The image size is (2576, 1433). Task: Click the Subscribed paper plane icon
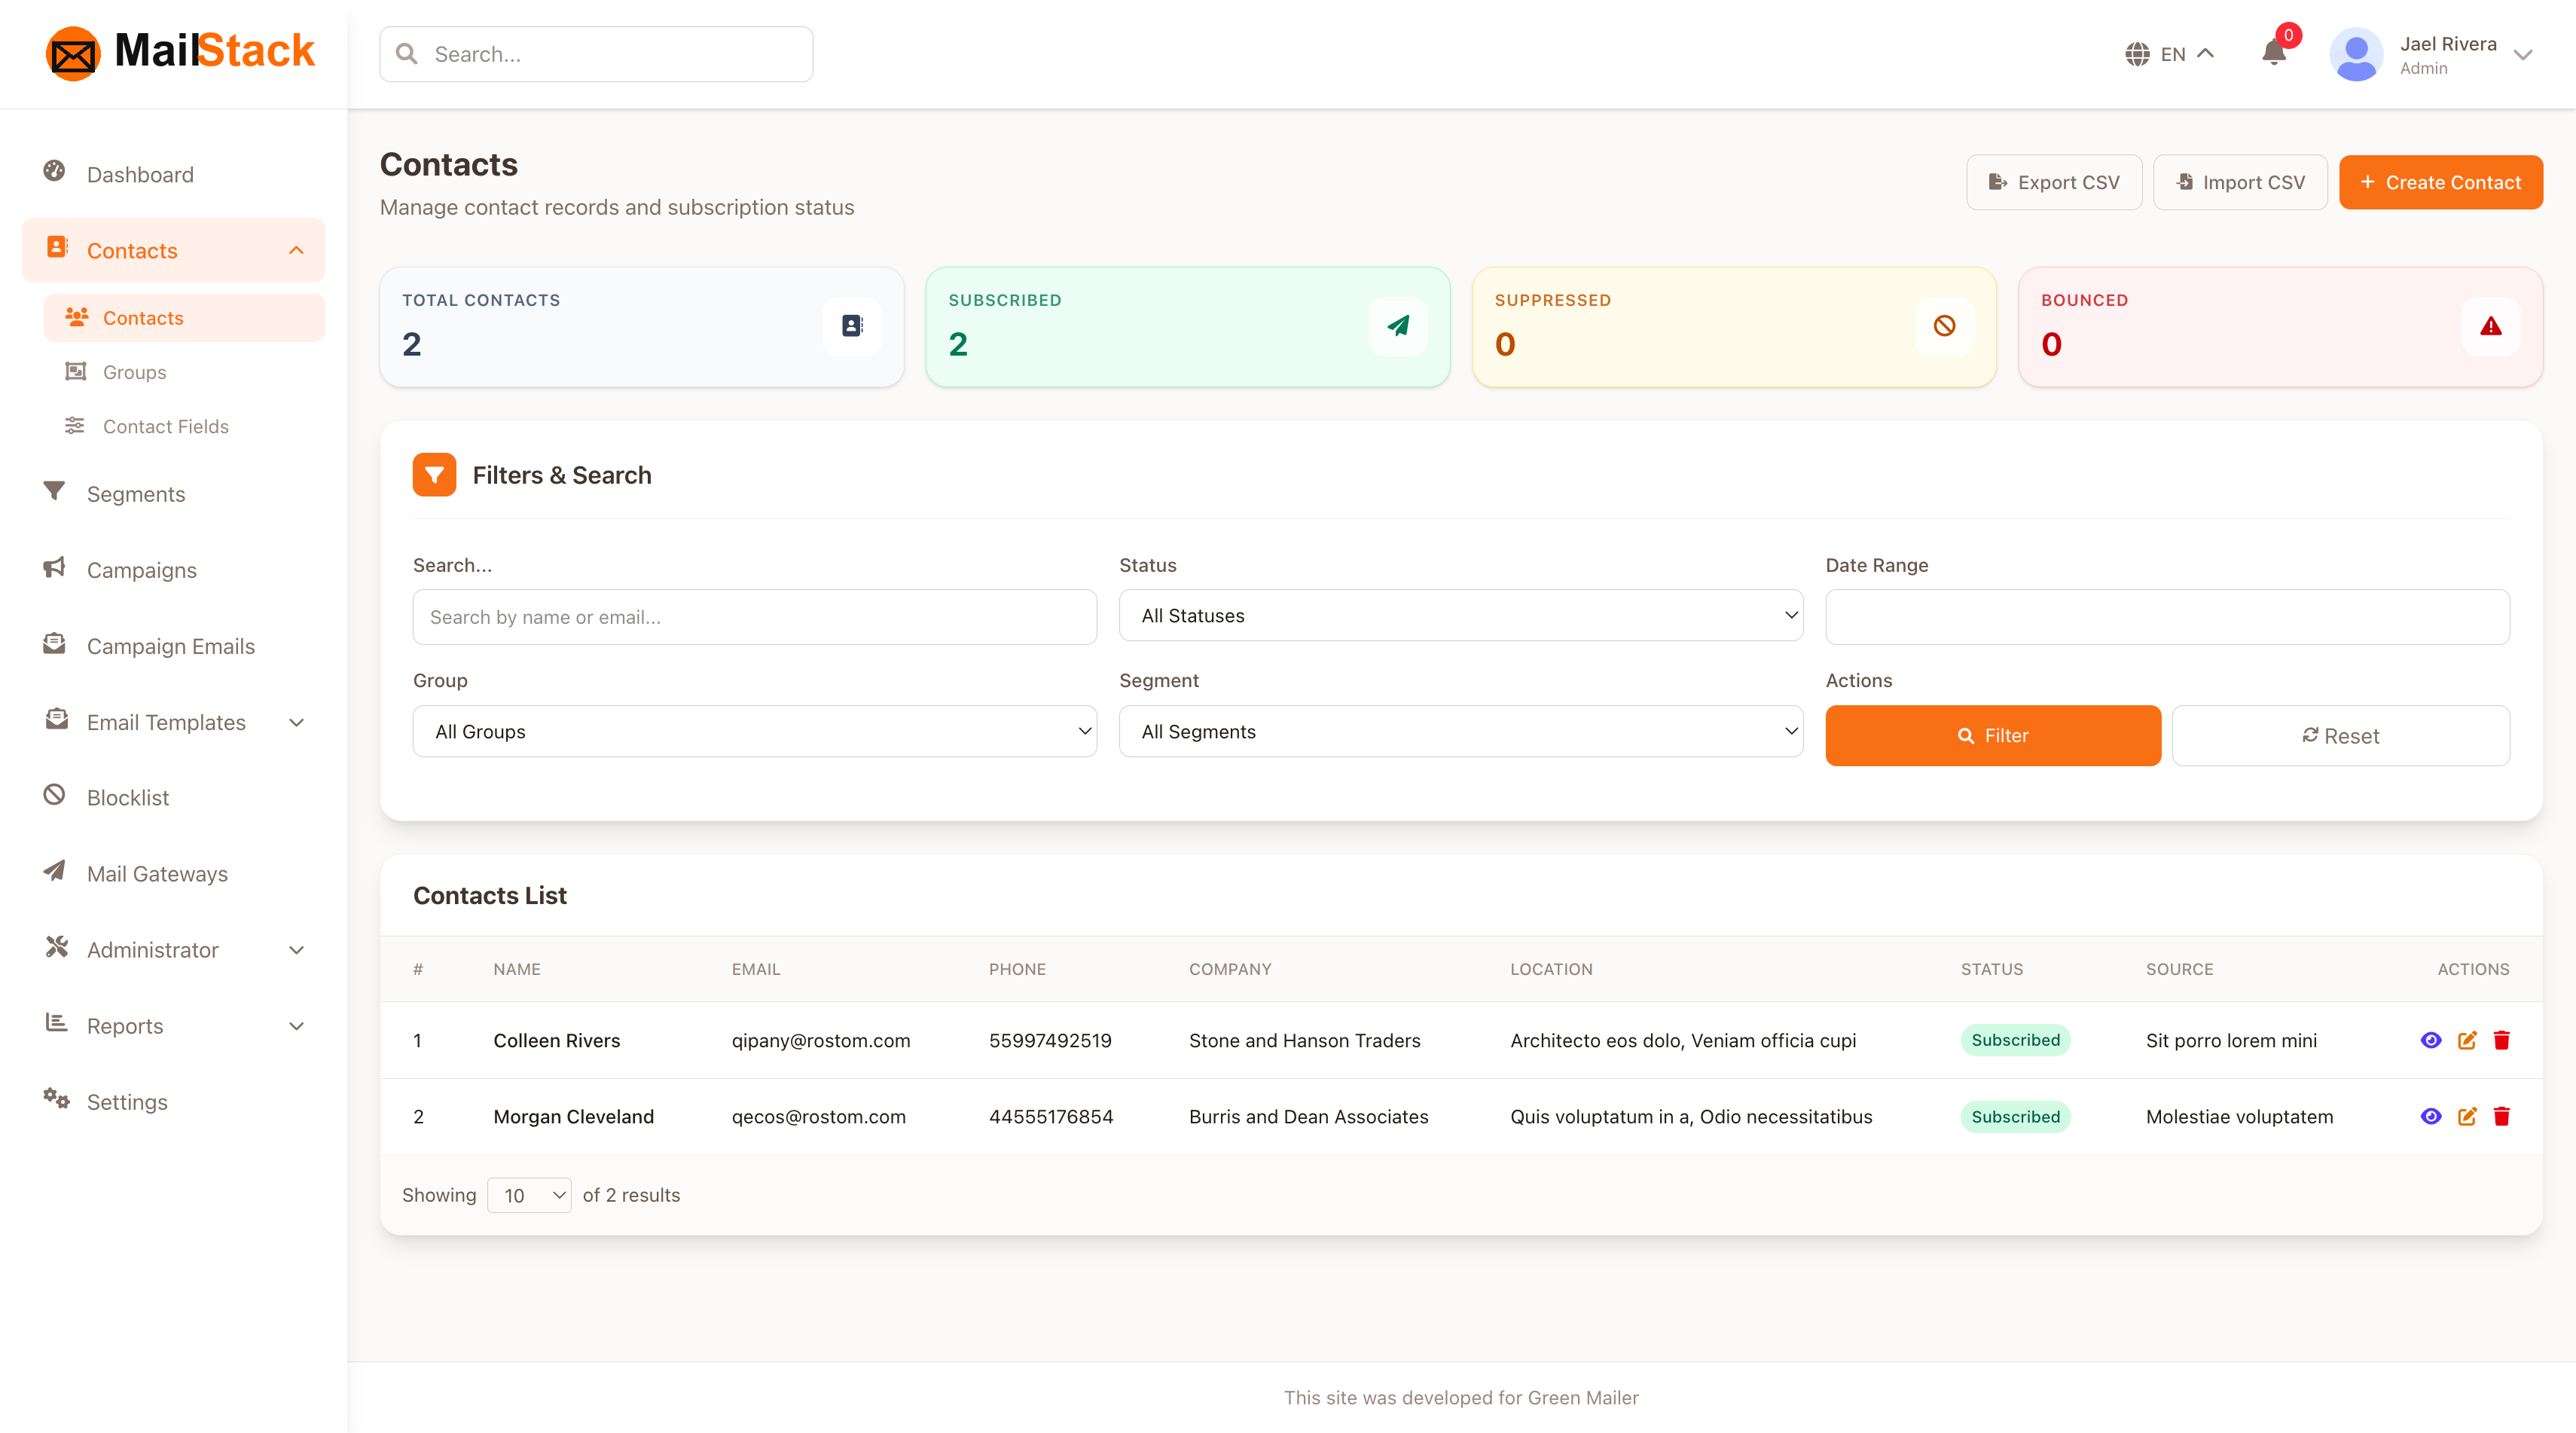click(x=1398, y=326)
